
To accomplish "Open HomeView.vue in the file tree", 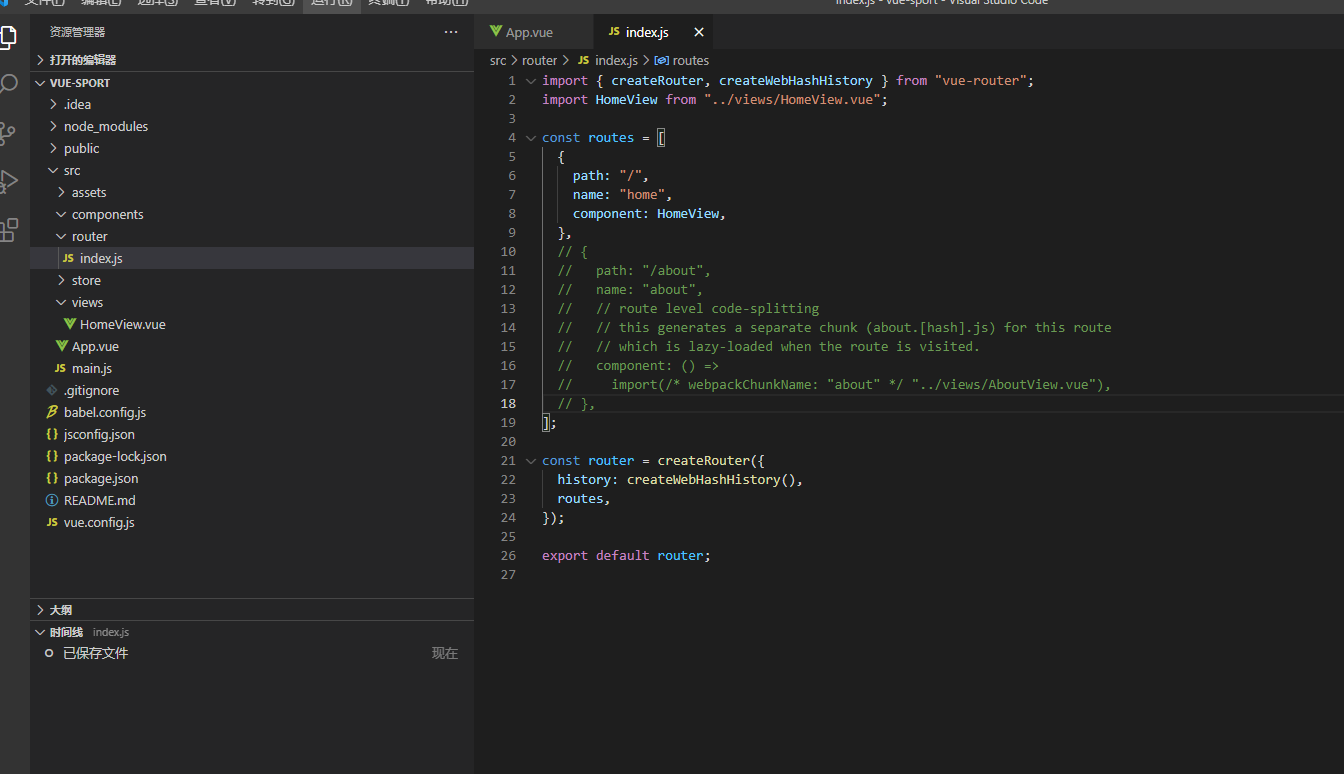I will pyautogui.click(x=252, y=324).
